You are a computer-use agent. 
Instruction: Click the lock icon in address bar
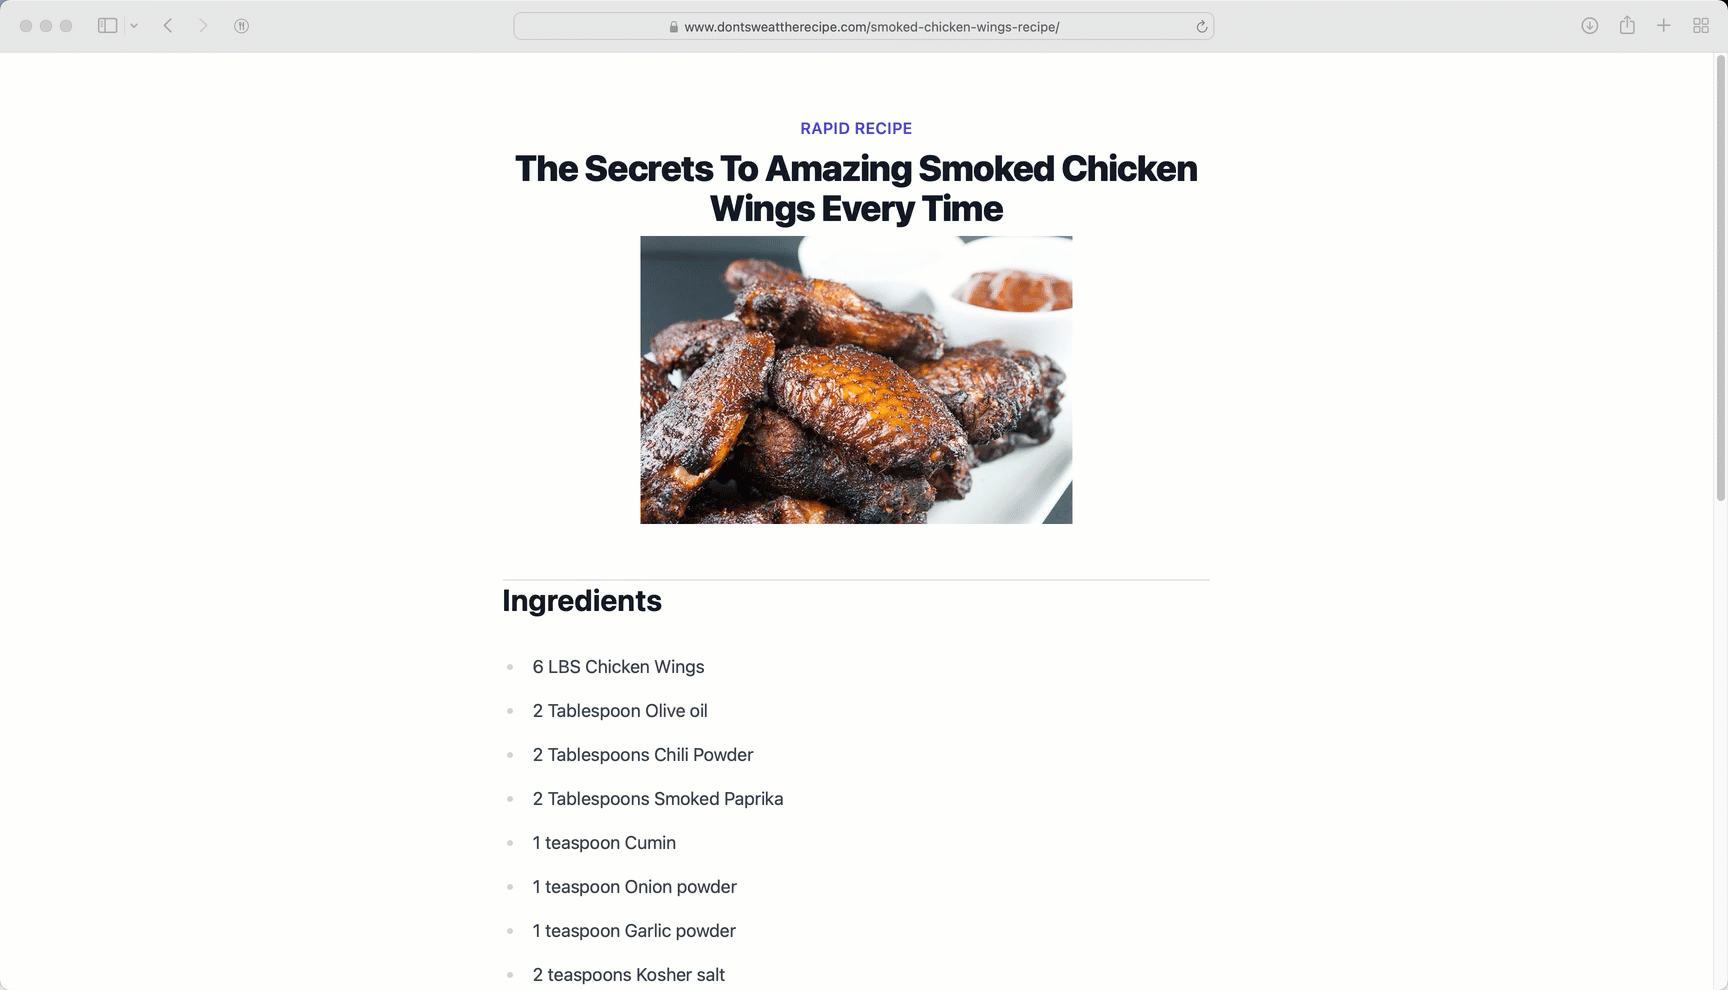[x=674, y=27]
